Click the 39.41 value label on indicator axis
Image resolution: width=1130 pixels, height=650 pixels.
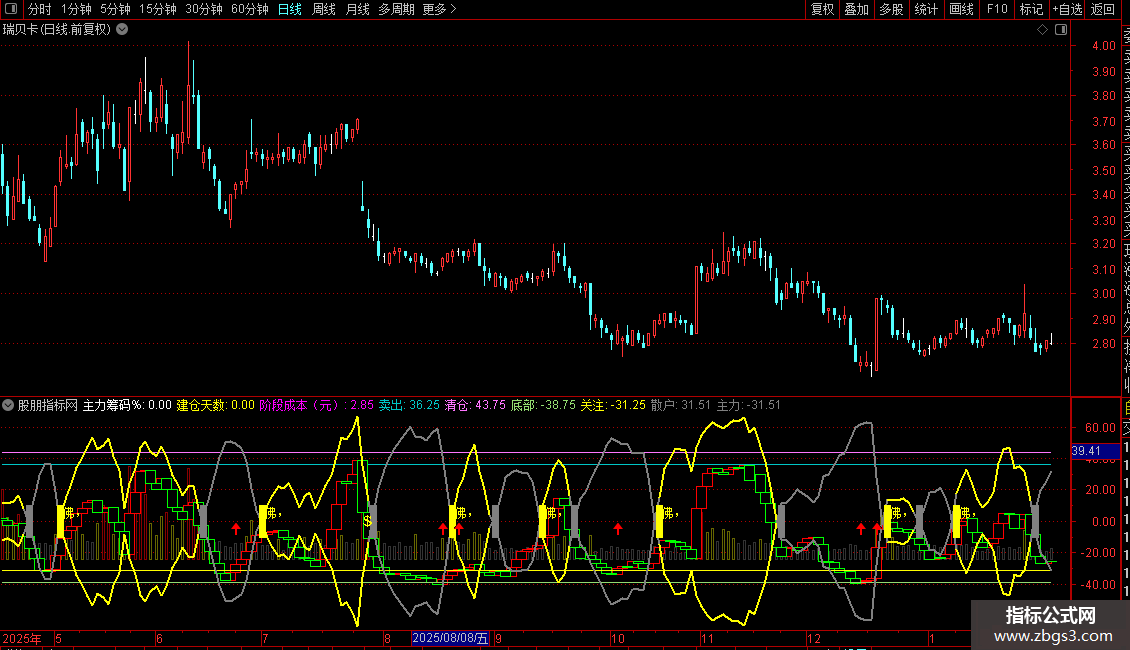pyautogui.click(x=1086, y=451)
